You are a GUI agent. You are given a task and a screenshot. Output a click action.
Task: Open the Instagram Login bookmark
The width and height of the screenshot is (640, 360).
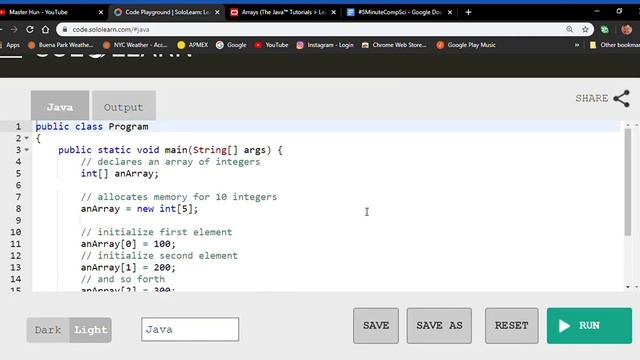point(325,45)
